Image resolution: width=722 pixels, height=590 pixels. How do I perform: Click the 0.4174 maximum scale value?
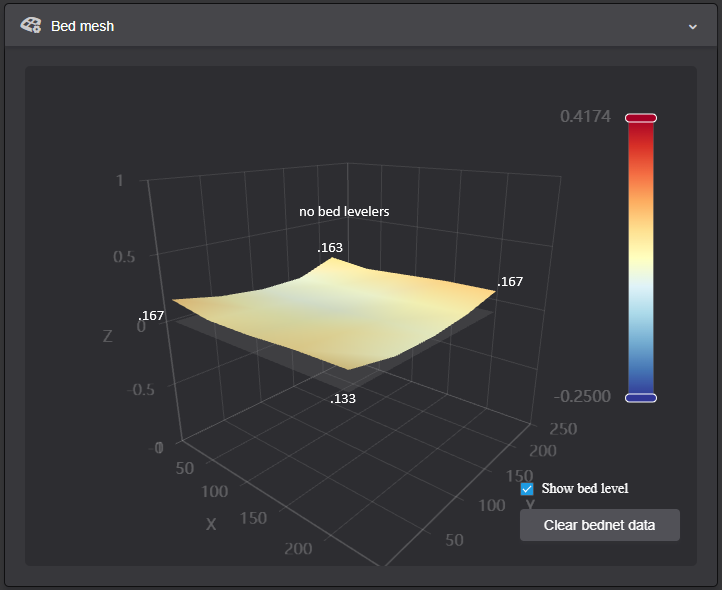pos(585,117)
